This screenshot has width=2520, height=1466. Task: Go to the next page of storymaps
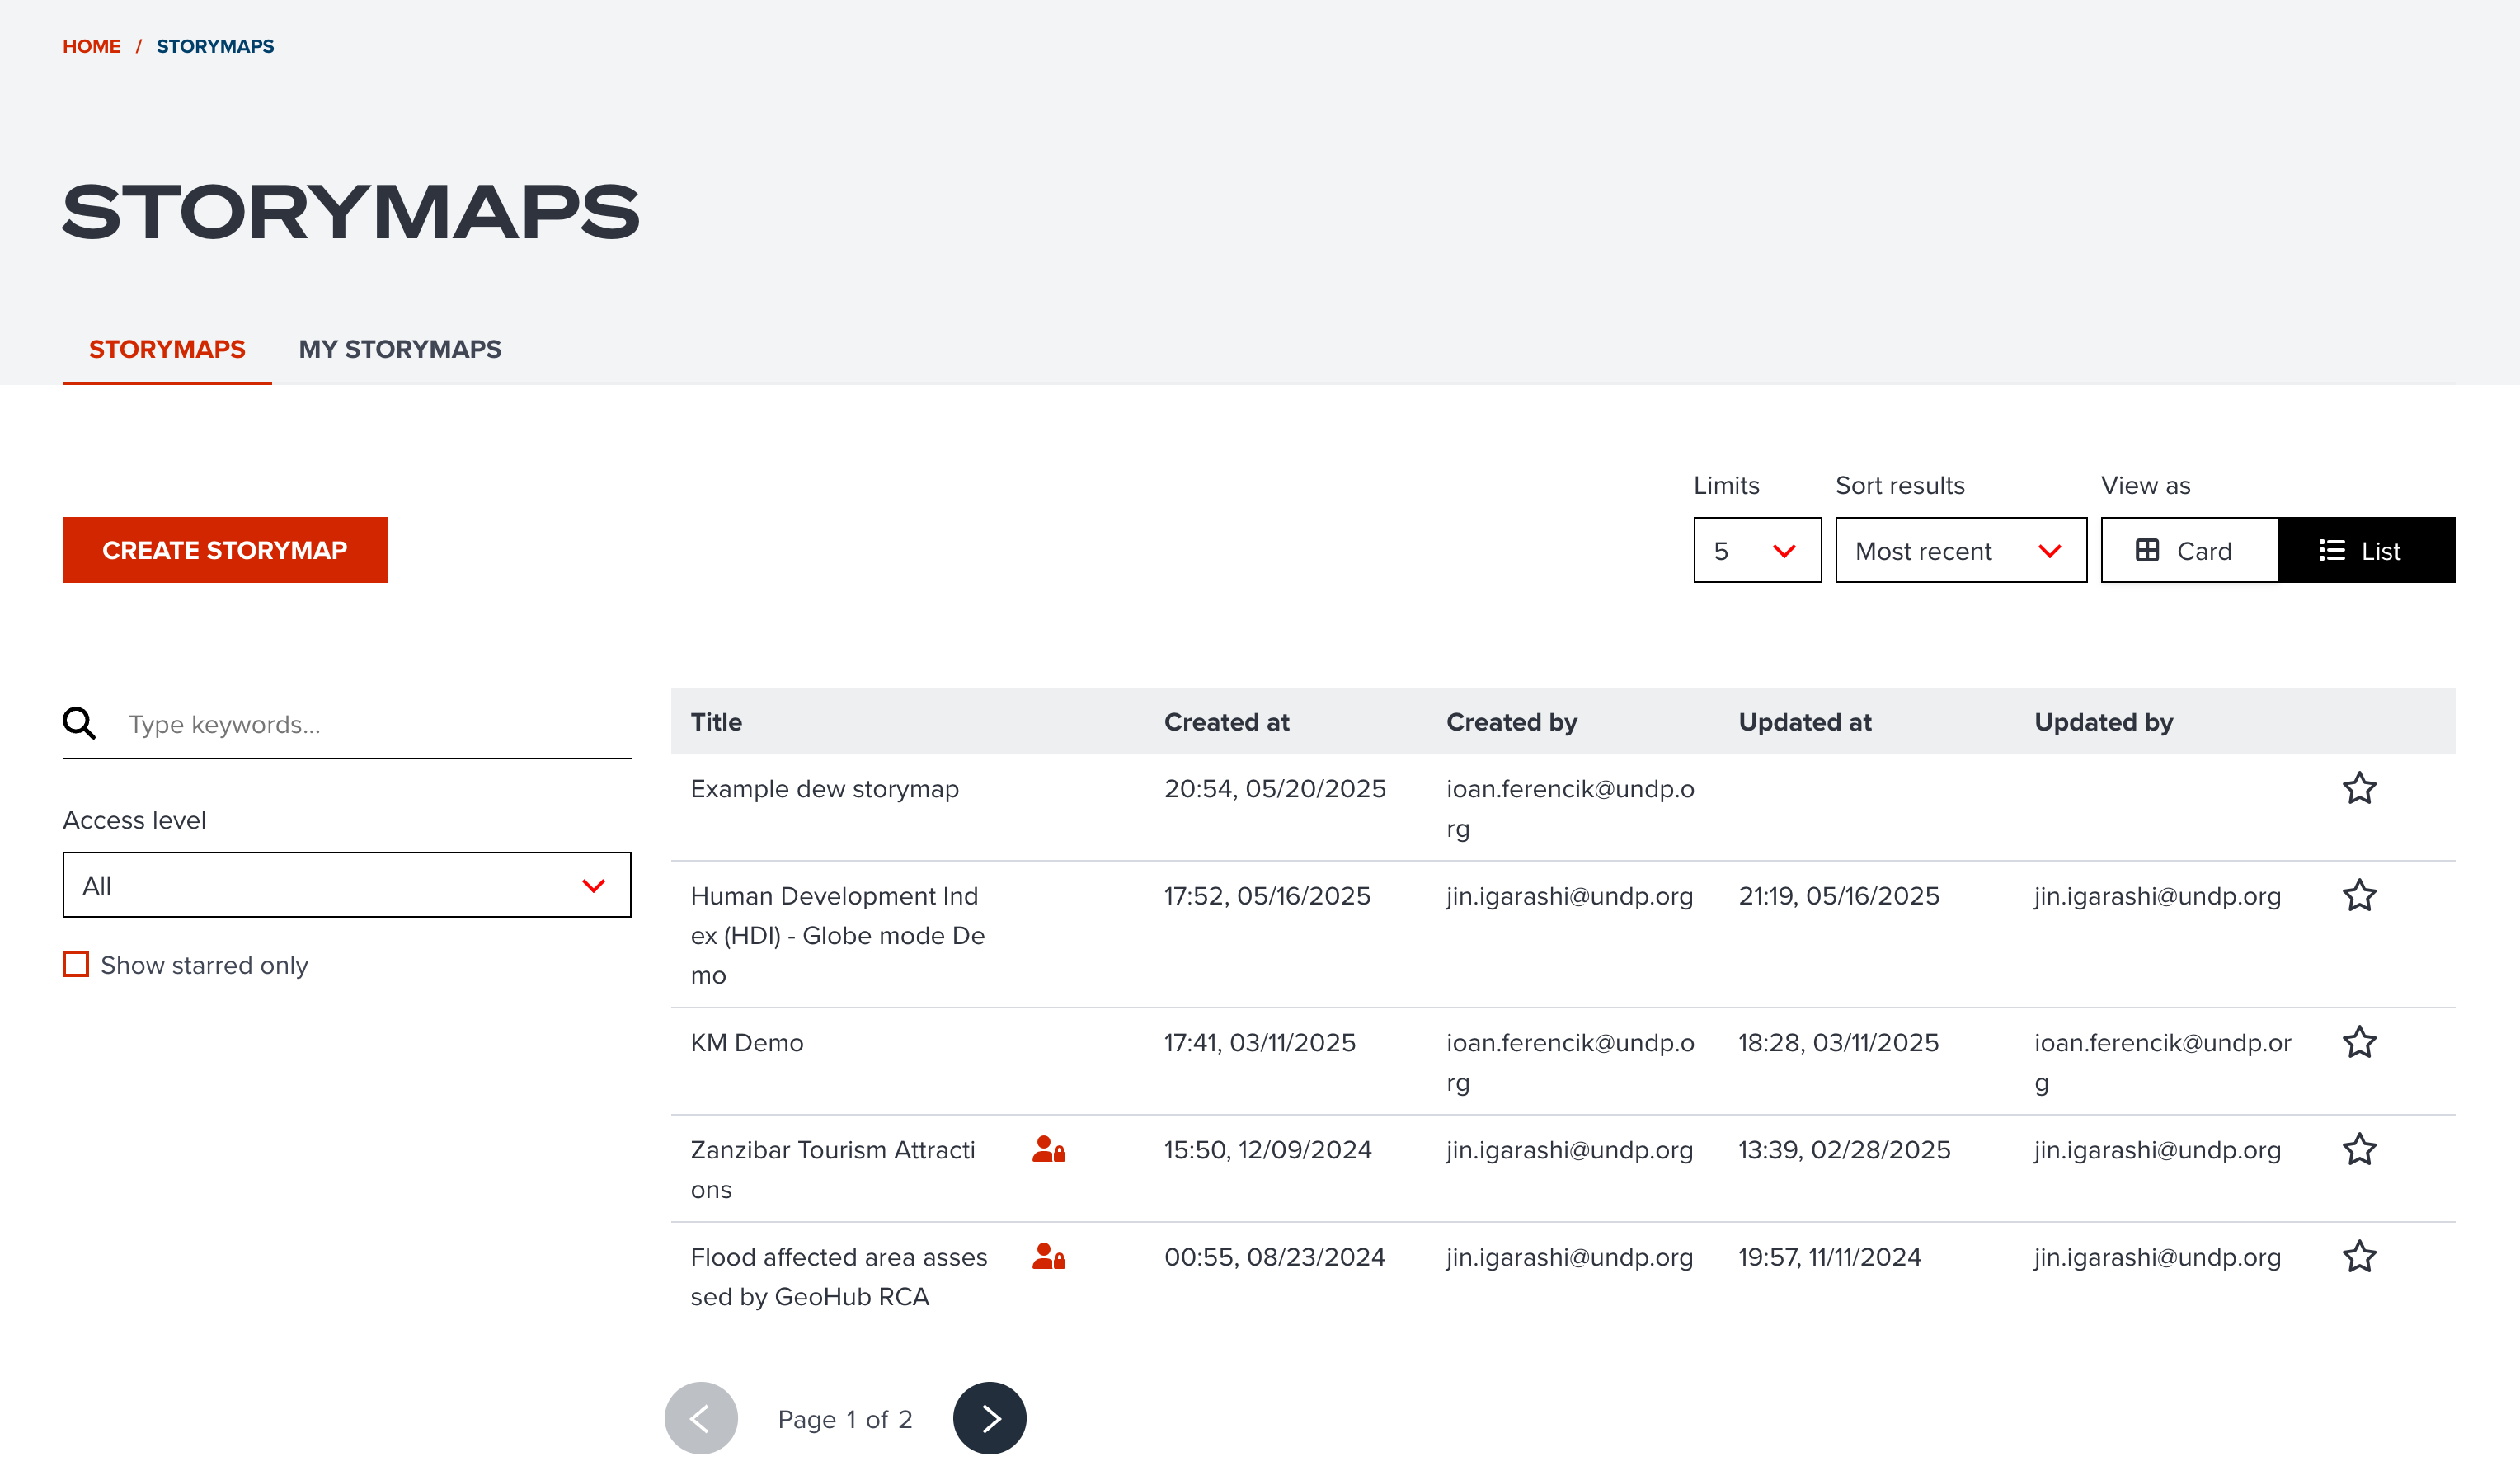point(989,1417)
